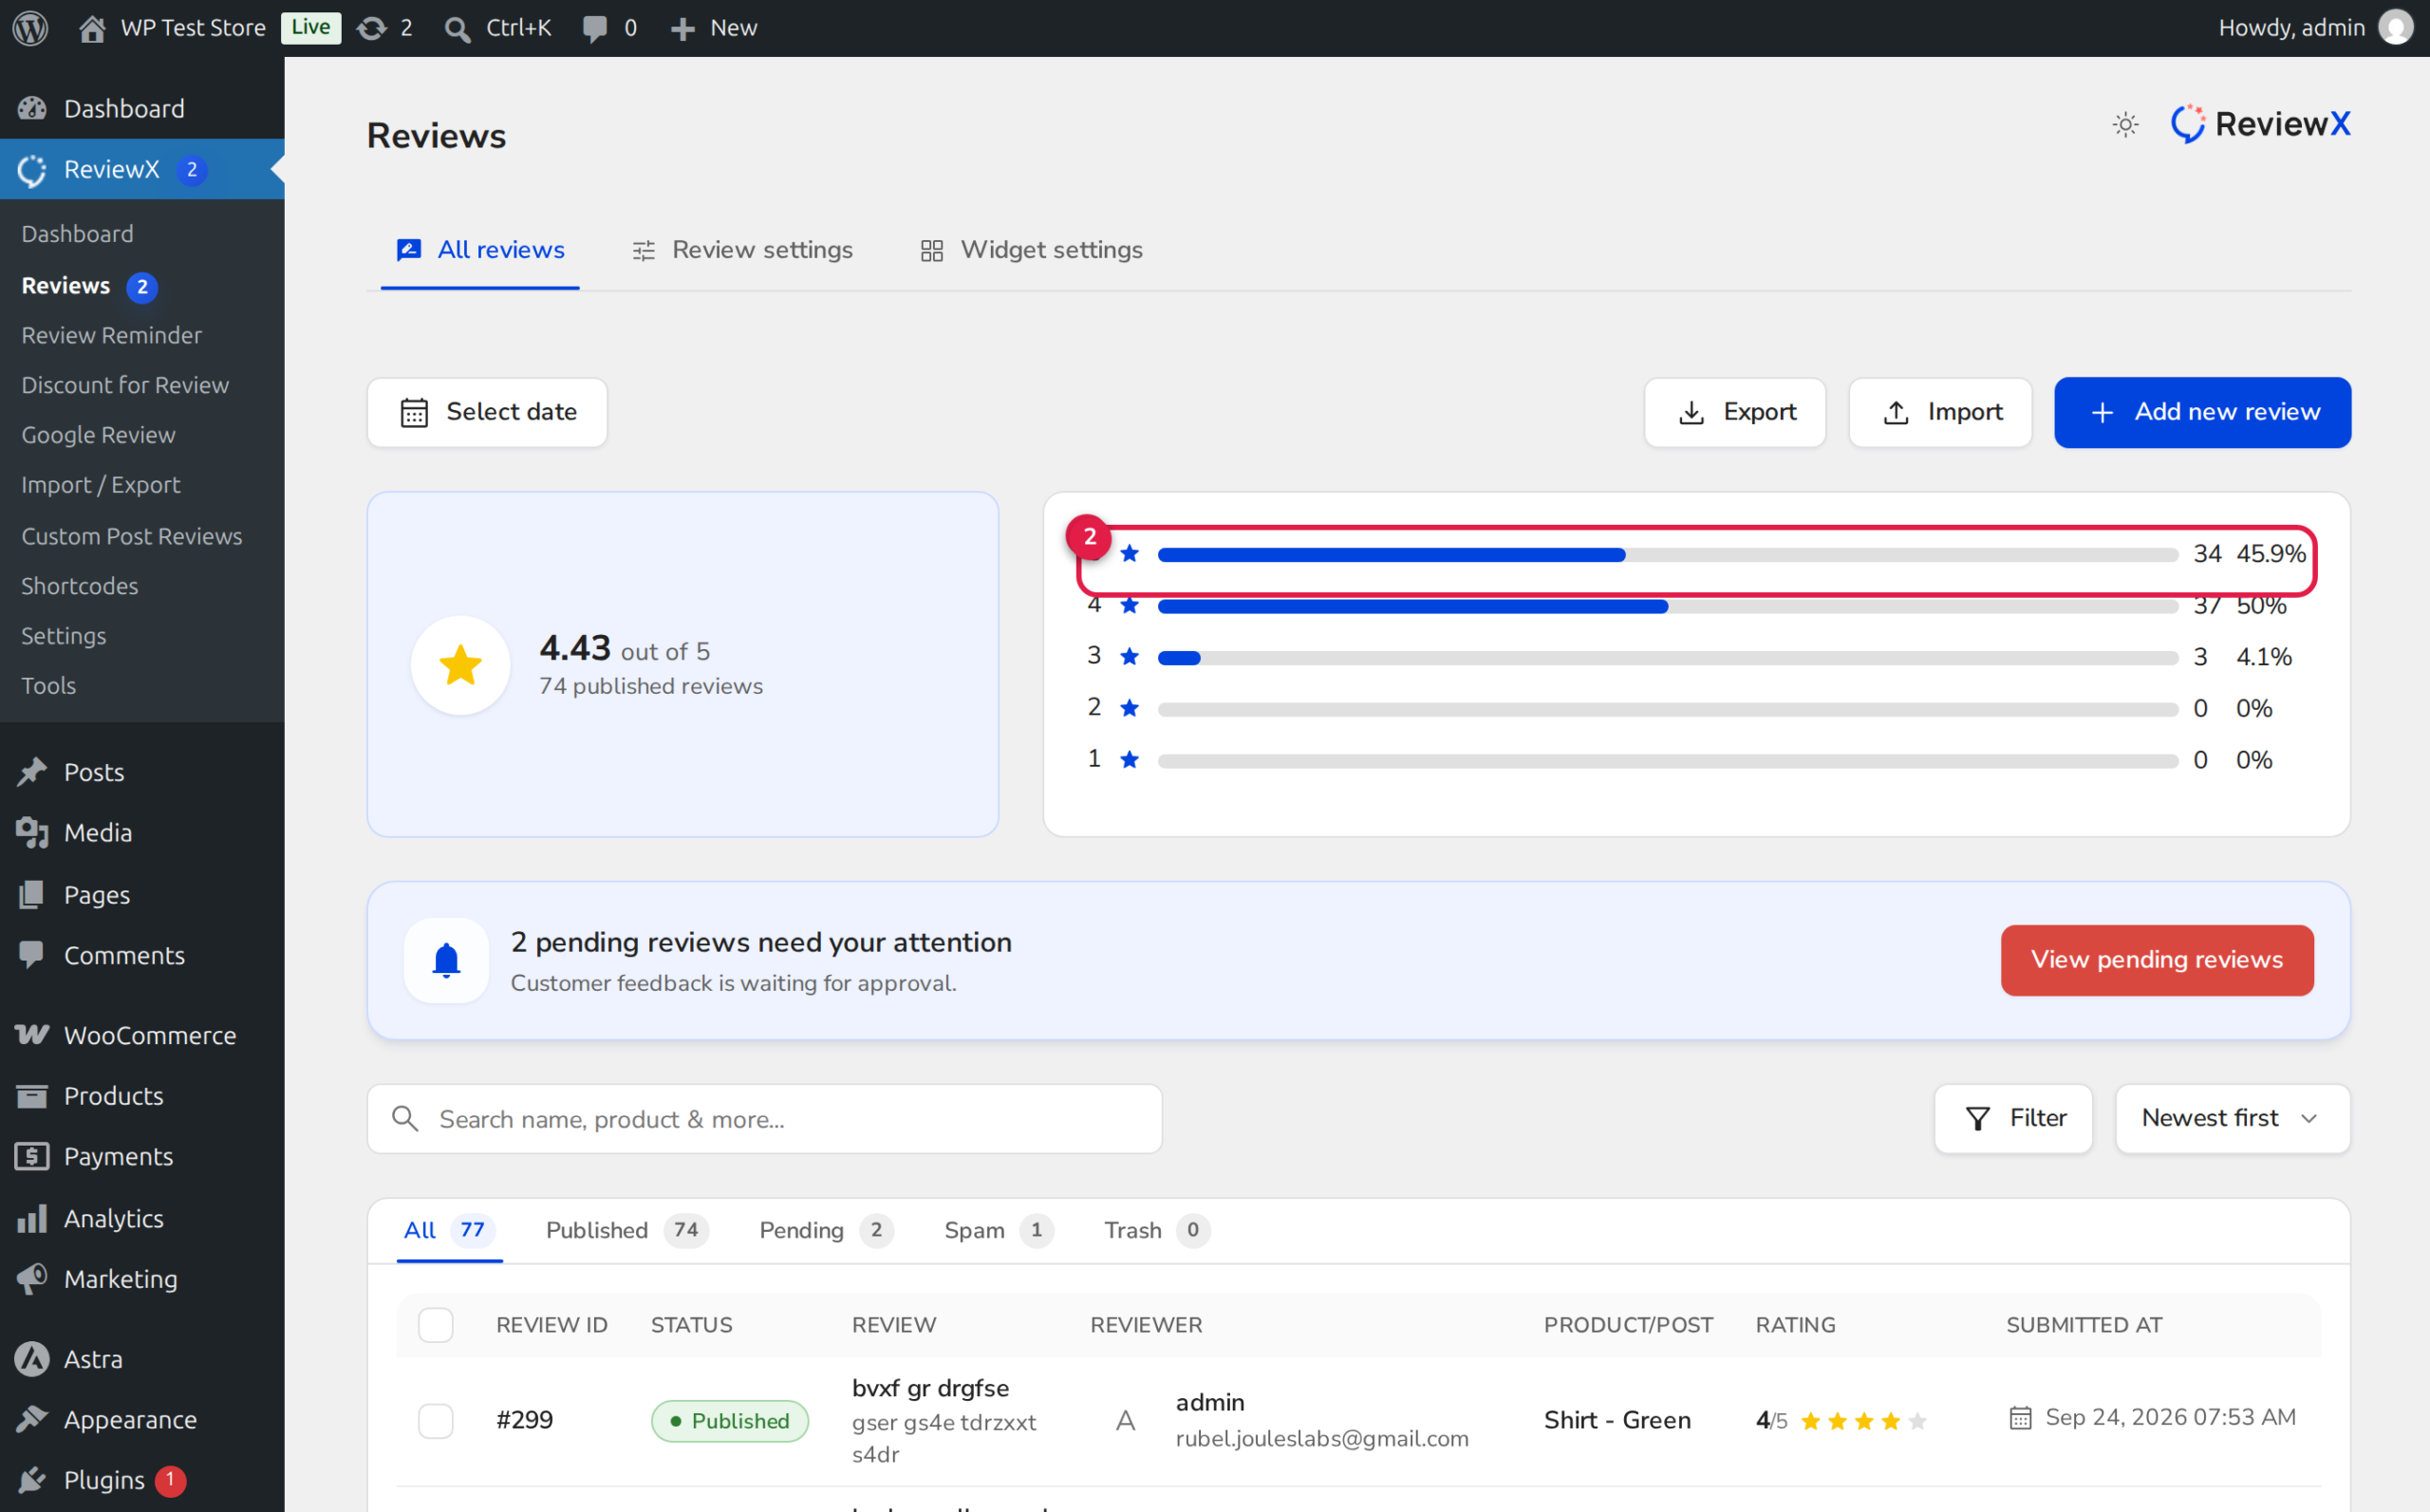This screenshot has height=1512, width=2430.
Task: Open the Payments sidebar icon
Action: 32,1156
